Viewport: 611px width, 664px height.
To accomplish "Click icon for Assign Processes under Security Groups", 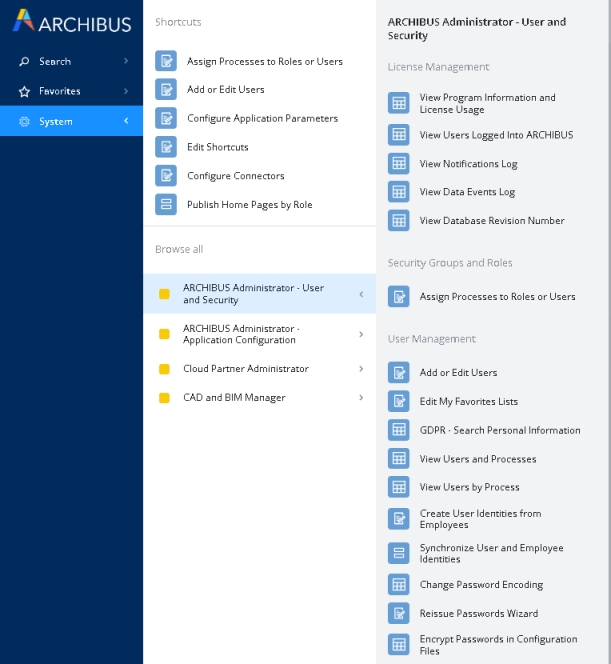I will click(x=399, y=296).
